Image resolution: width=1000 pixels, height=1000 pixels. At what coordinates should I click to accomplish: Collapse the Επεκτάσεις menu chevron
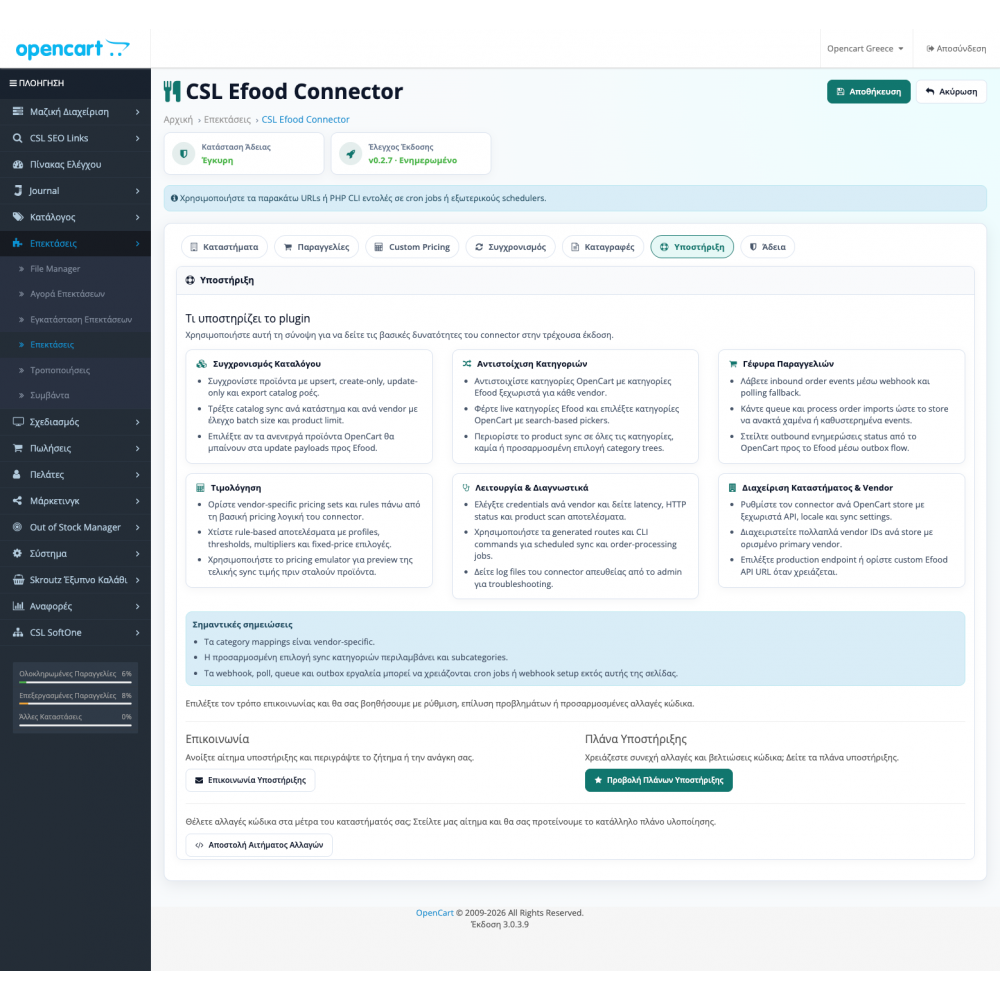click(138, 244)
